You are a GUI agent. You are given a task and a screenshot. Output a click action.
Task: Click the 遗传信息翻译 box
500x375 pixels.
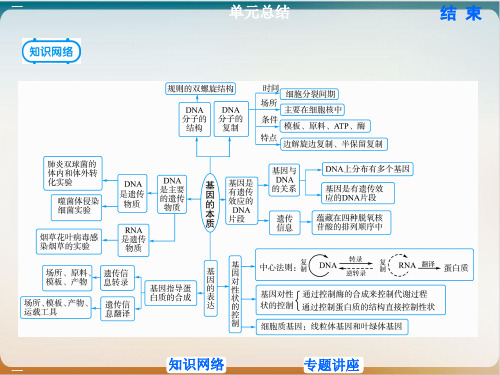tap(117, 309)
